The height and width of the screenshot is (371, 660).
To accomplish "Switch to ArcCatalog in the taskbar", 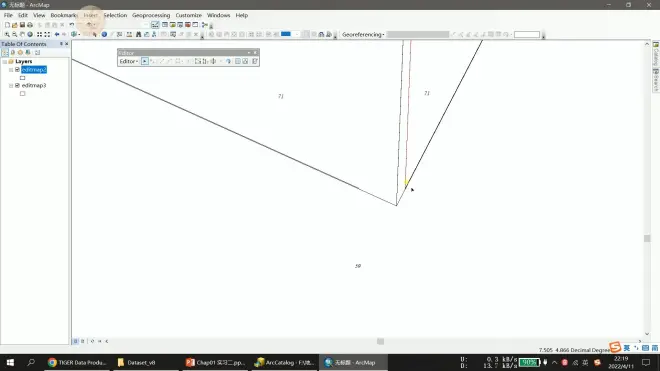I will coord(285,362).
